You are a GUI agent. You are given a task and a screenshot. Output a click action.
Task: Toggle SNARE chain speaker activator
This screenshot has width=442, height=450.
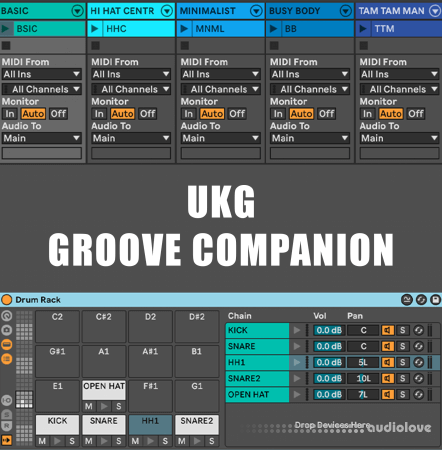388,346
